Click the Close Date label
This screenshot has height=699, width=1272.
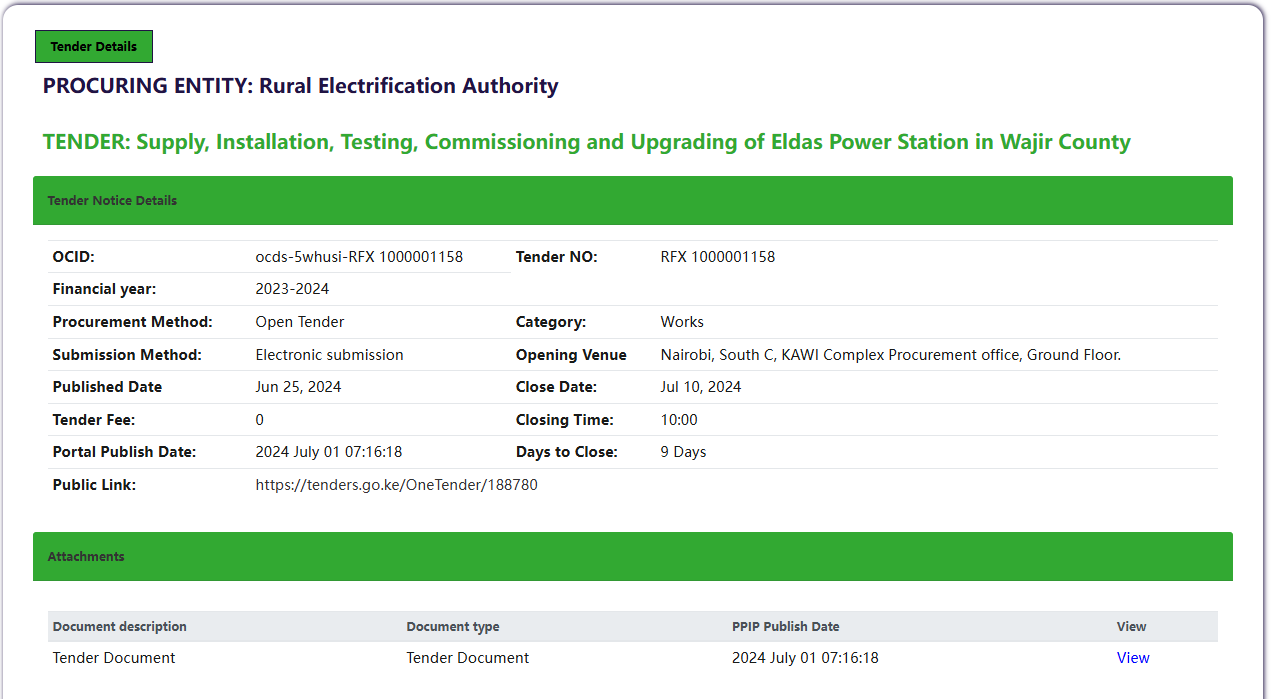556,387
